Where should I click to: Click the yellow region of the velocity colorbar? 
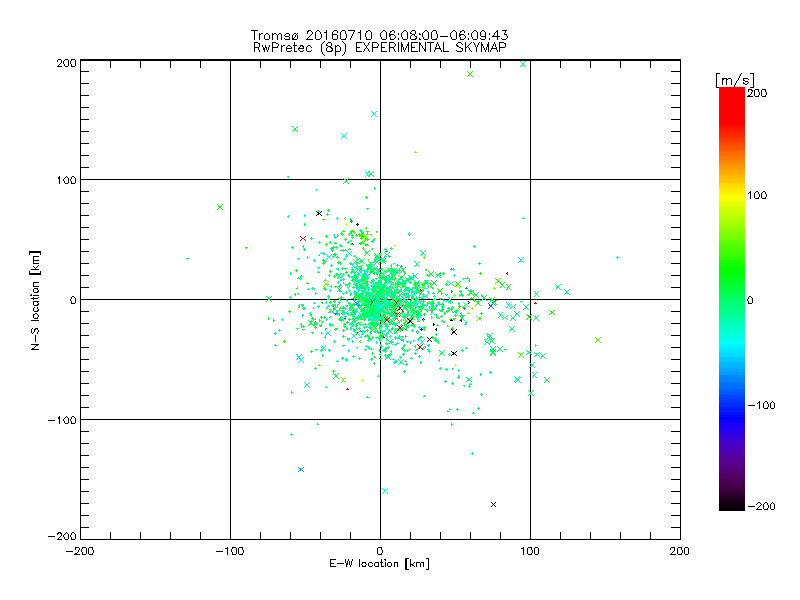point(732,196)
